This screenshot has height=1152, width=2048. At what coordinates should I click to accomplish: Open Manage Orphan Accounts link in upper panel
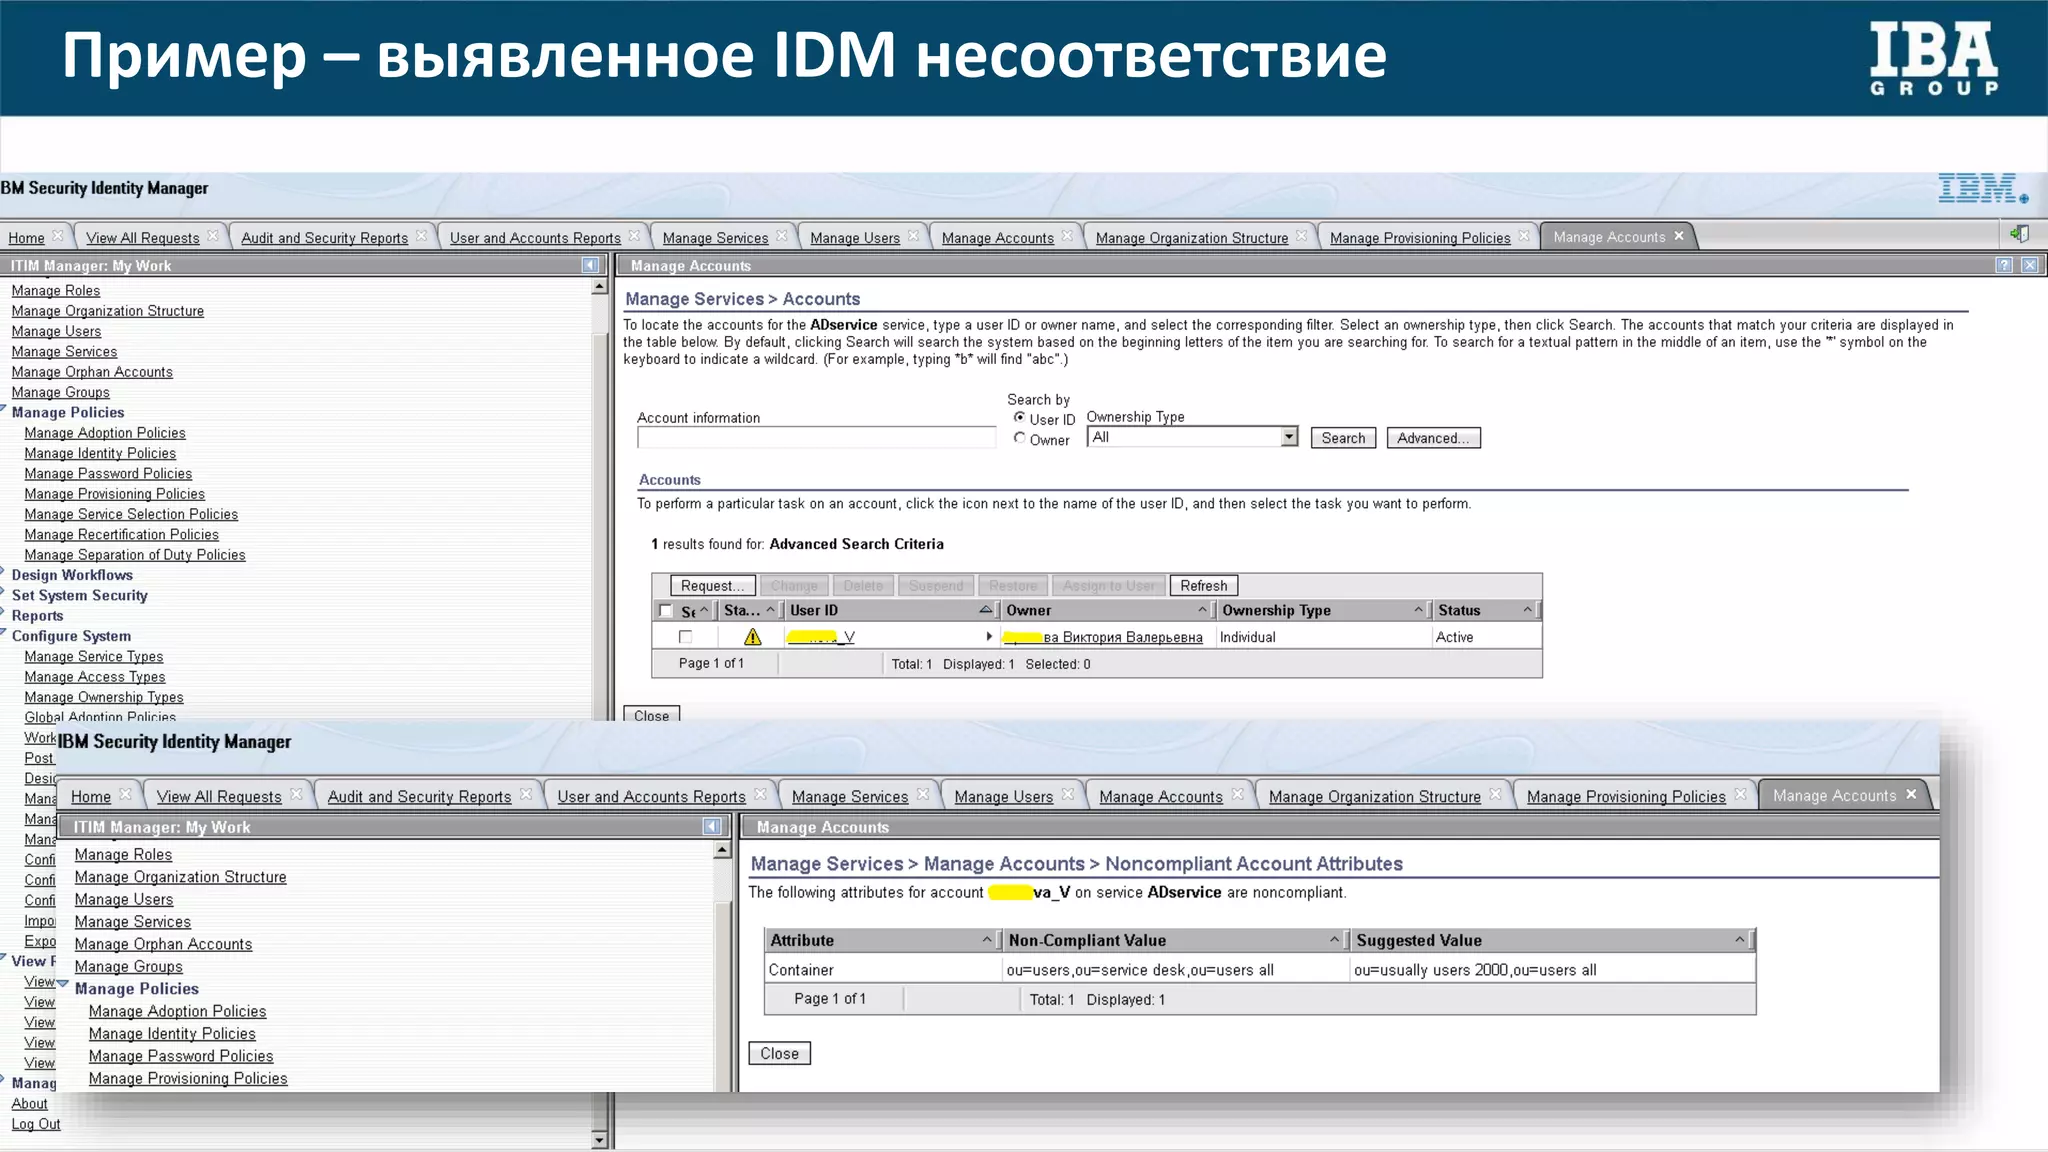(92, 372)
